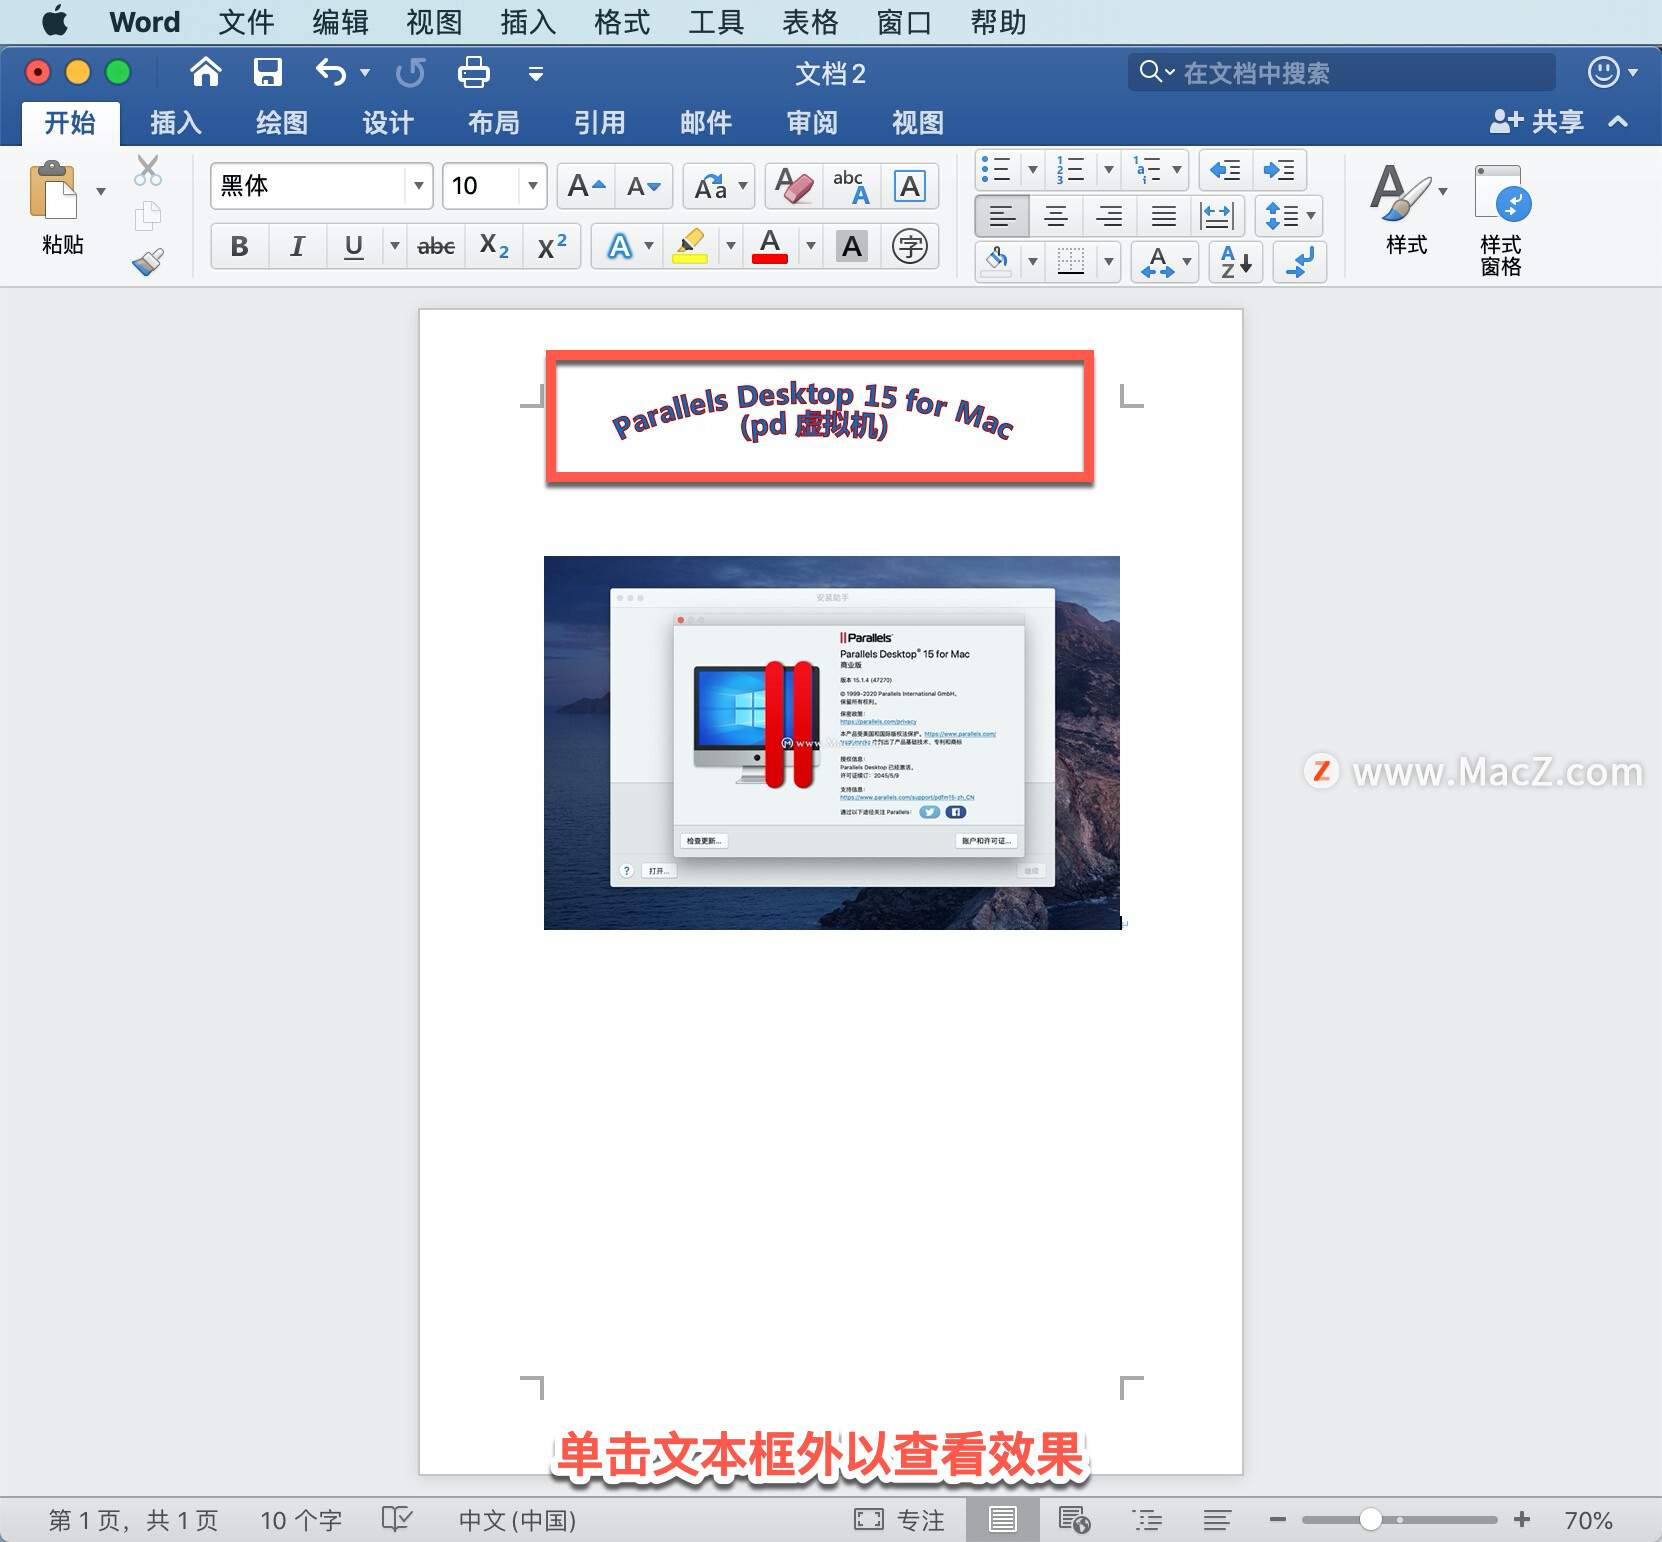Viewport: 1662px width, 1542px height.
Task: Toggle Underline formatting
Action: pyautogui.click(x=354, y=246)
